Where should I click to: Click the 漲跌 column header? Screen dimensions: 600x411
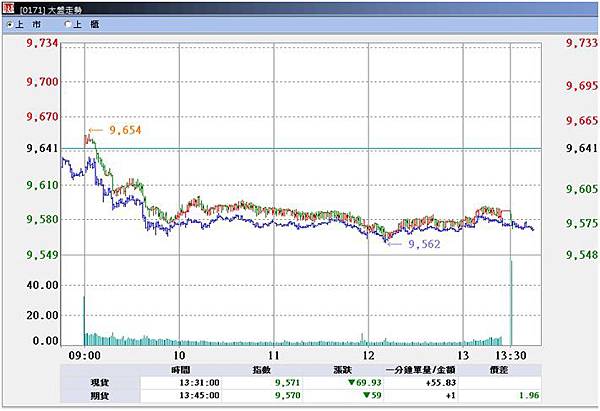coord(342,370)
